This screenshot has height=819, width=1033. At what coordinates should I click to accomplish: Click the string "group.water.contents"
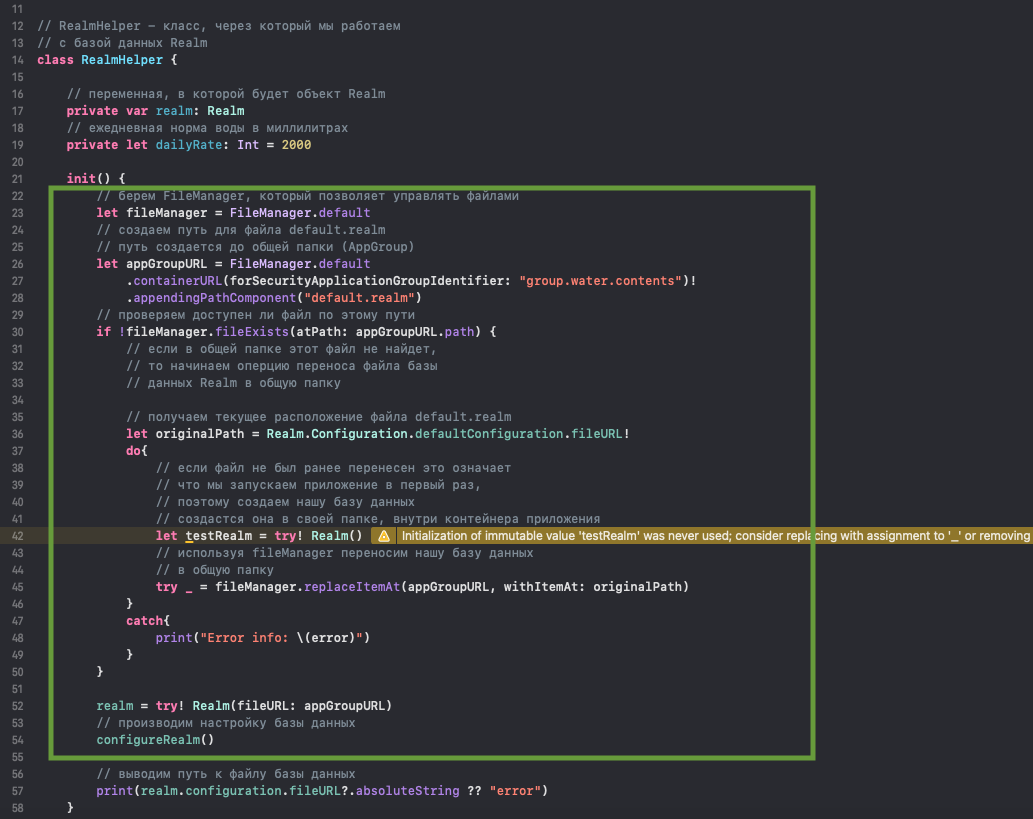(x=600, y=281)
